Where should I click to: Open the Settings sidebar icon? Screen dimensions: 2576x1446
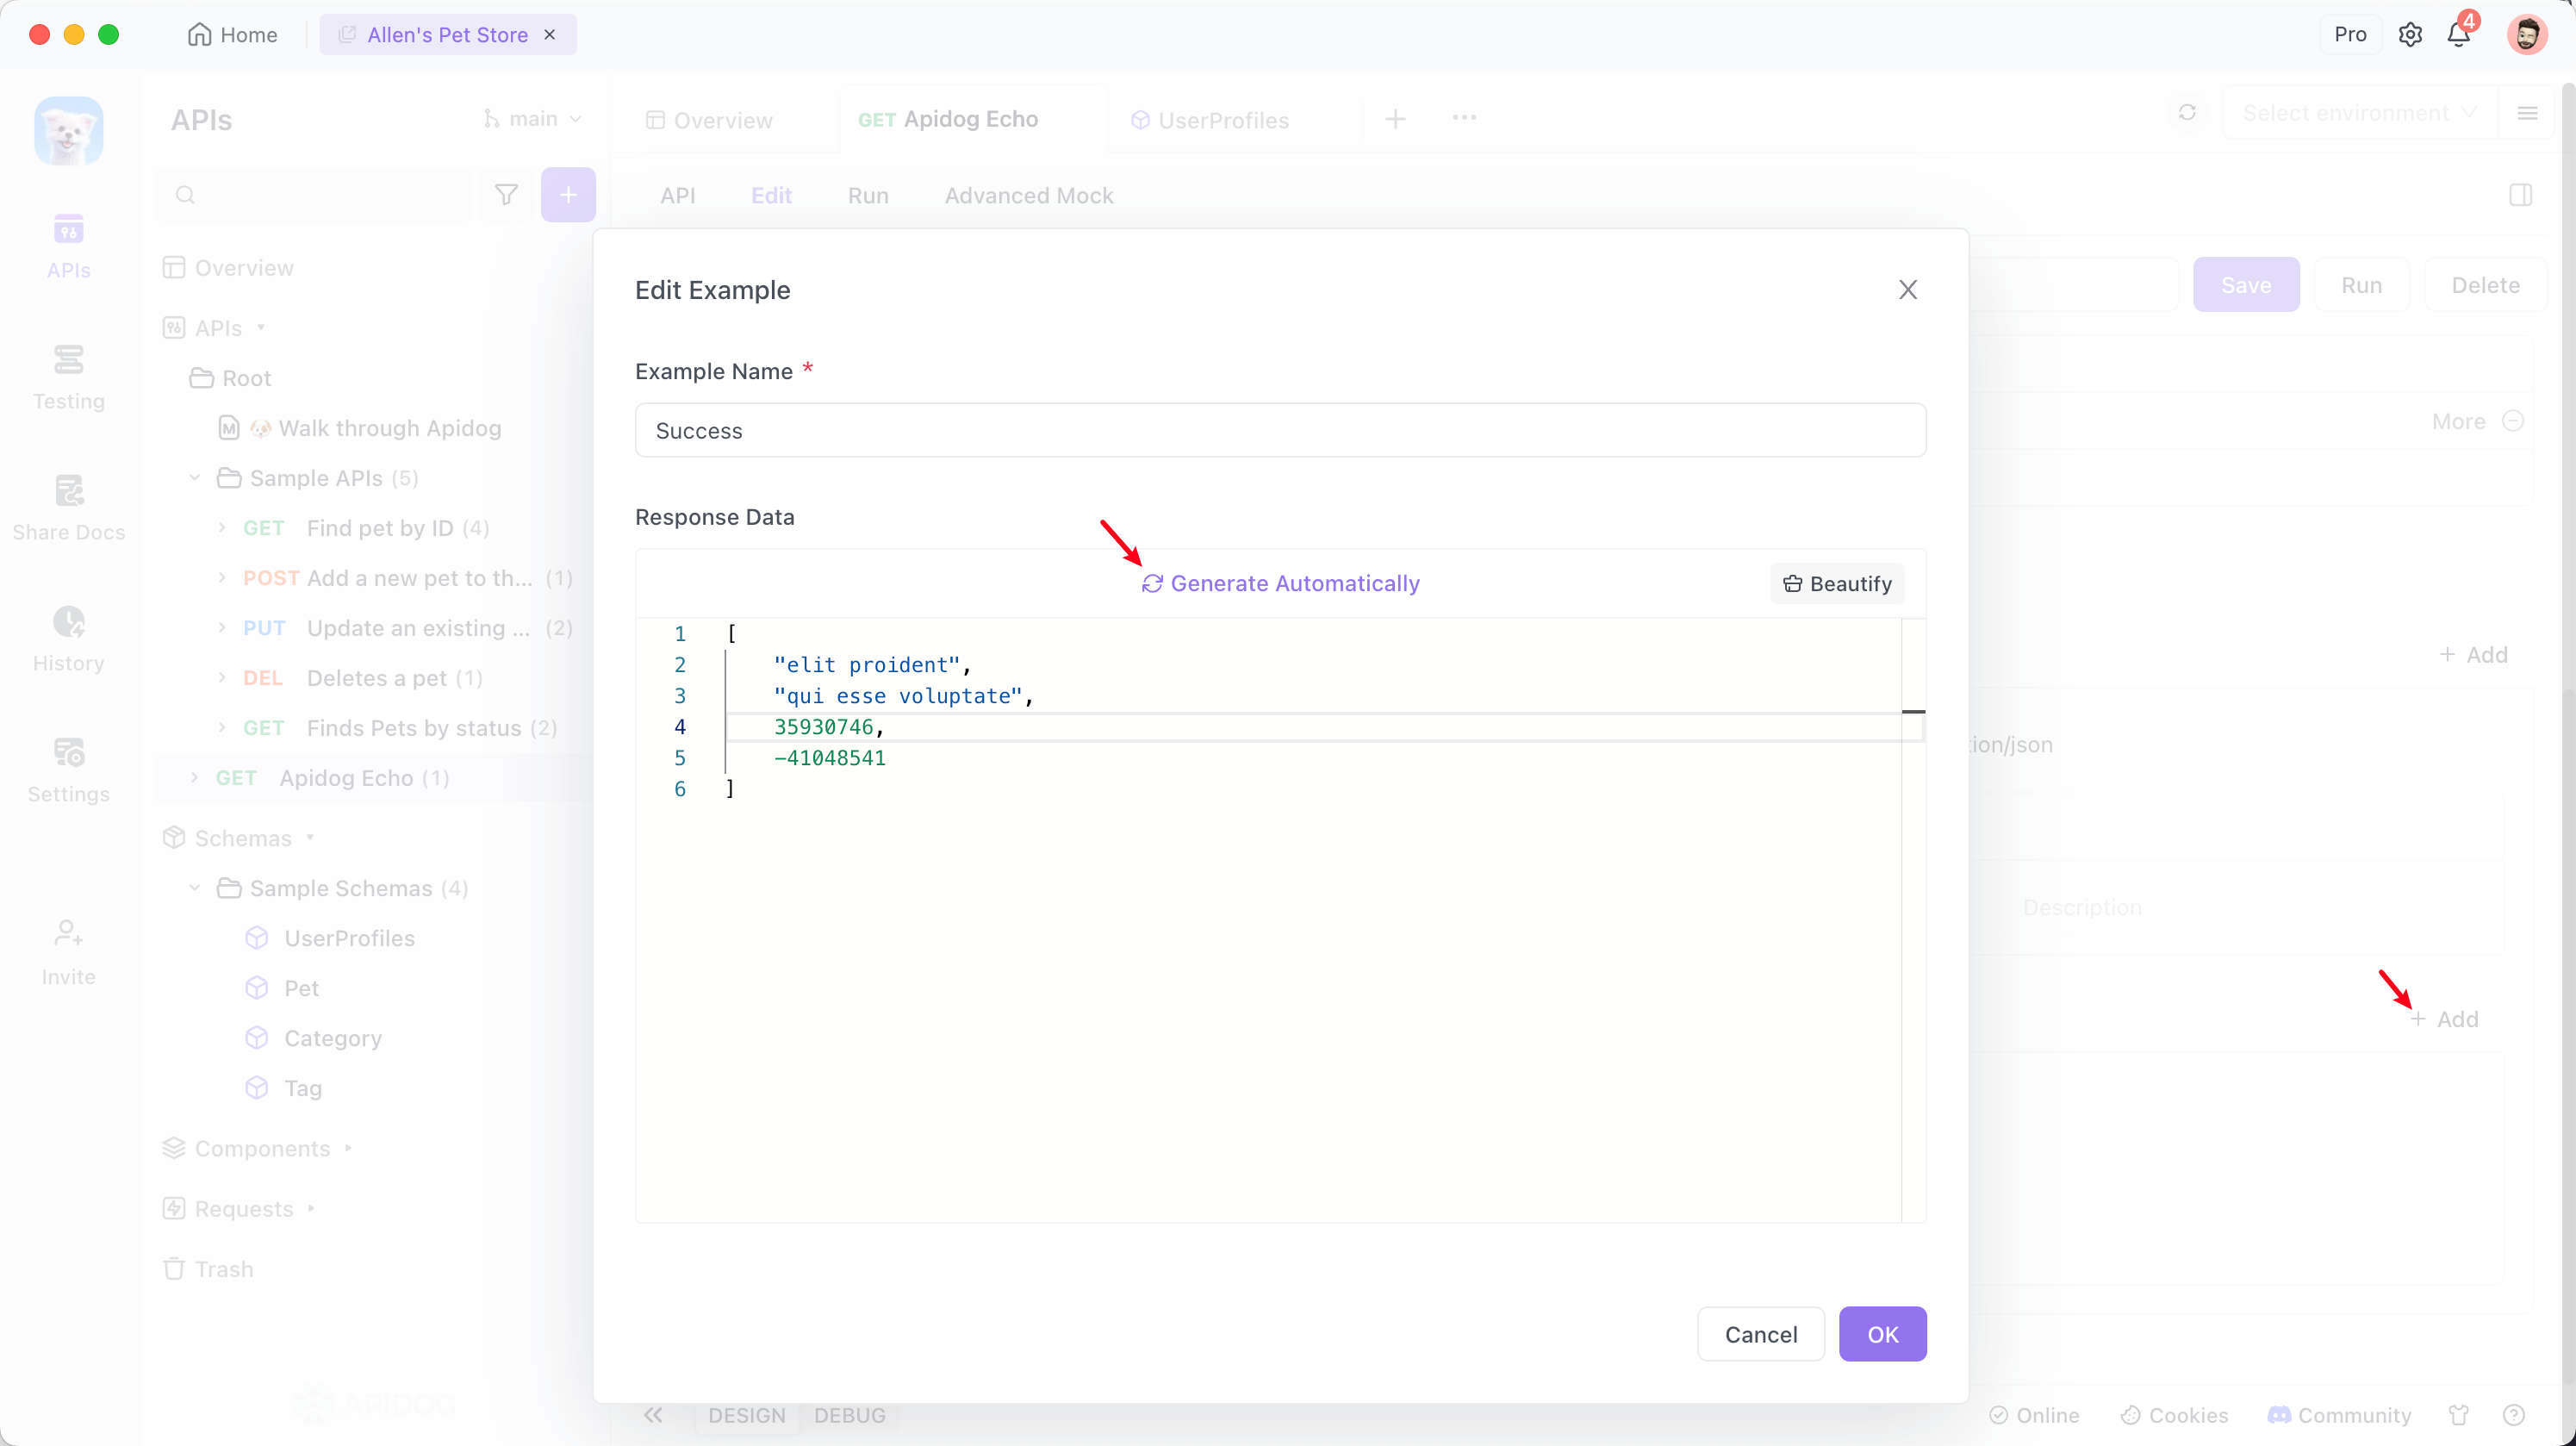pyautogui.click(x=68, y=770)
